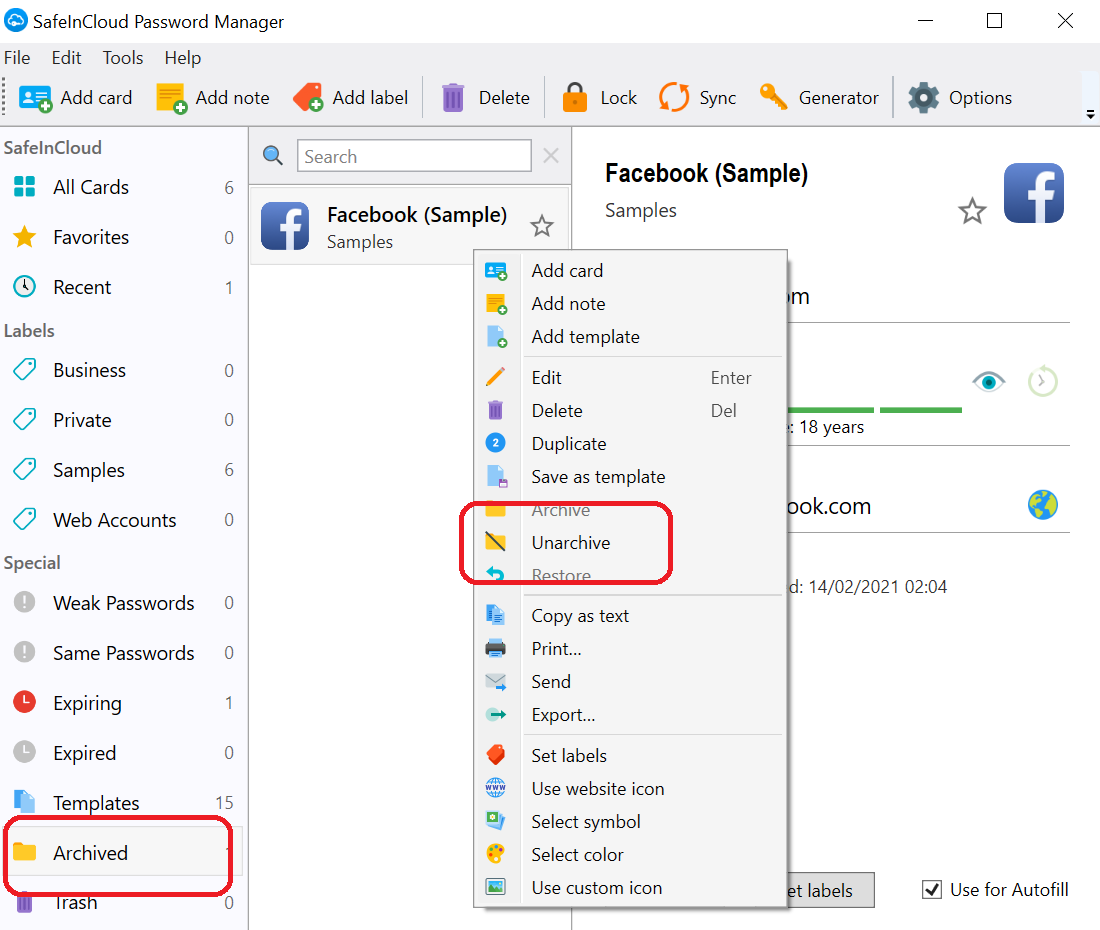
Task: Show All Cards in the sidebar
Action: [x=123, y=187]
